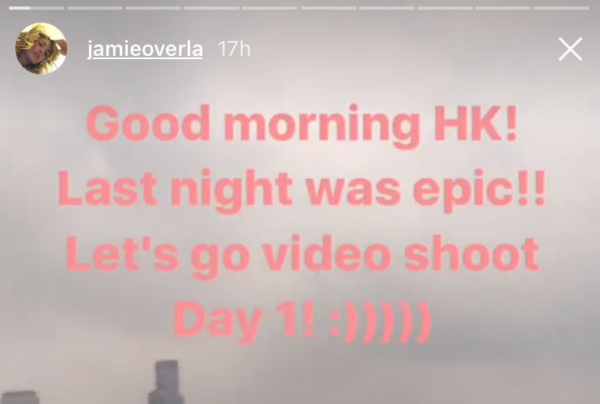Select the first story progress segment

pyautogui.click(x=37, y=8)
